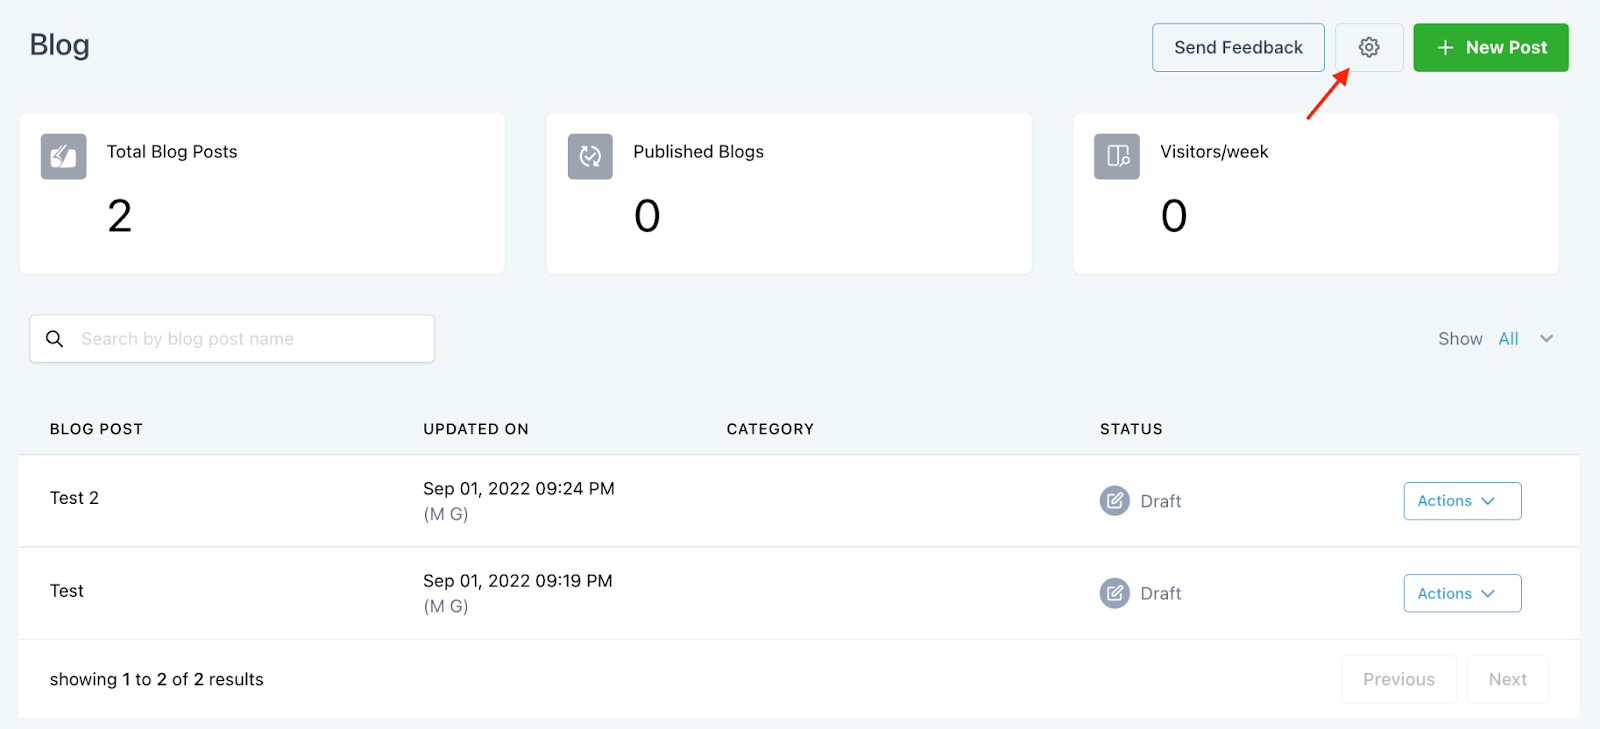Screen dimensions: 1600x729
Task: Open the Test 2 blog post
Action: click(x=75, y=498)
